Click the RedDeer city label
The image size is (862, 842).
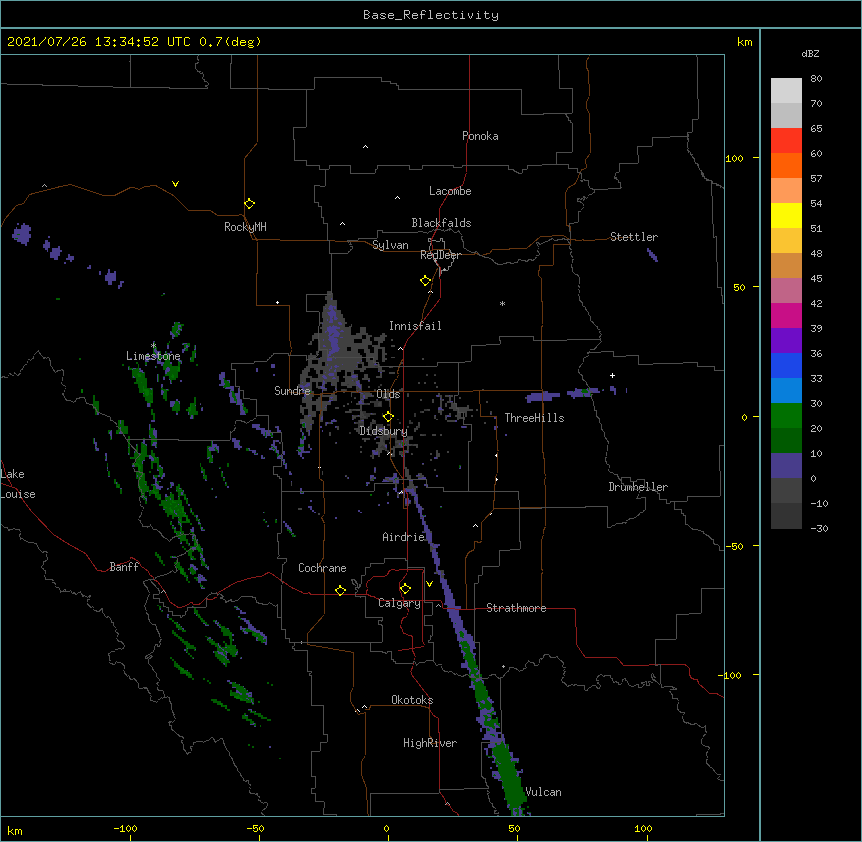tap(440, 255)
